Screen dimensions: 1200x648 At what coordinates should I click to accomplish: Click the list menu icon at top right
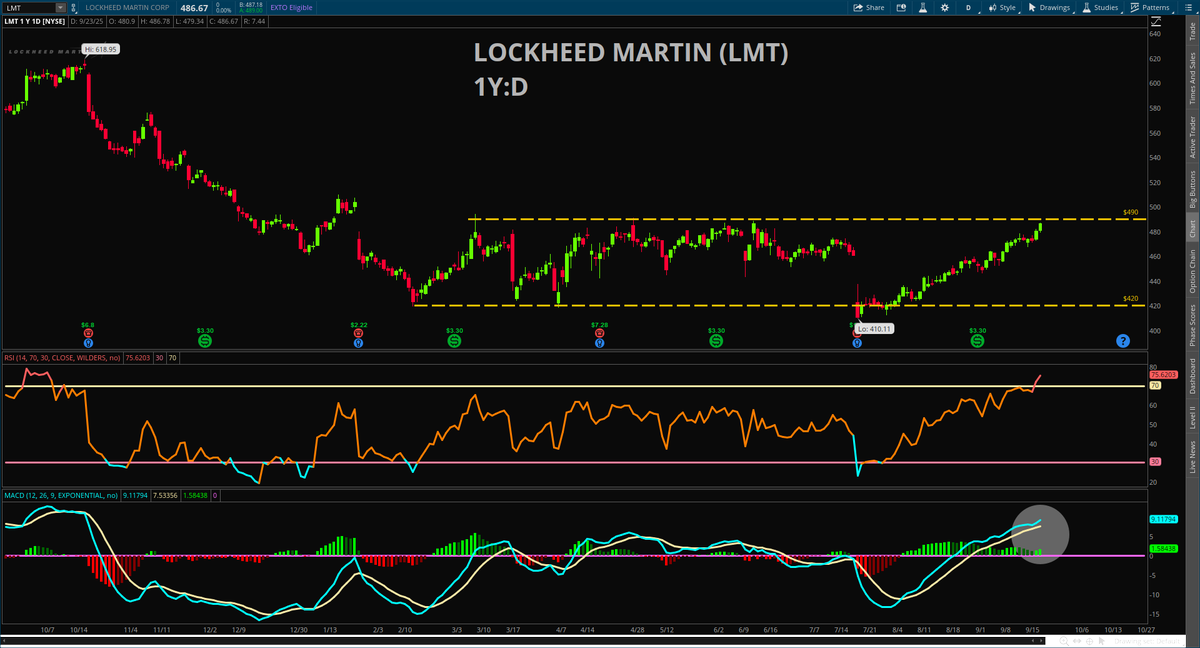click(x=1189, y=7)
